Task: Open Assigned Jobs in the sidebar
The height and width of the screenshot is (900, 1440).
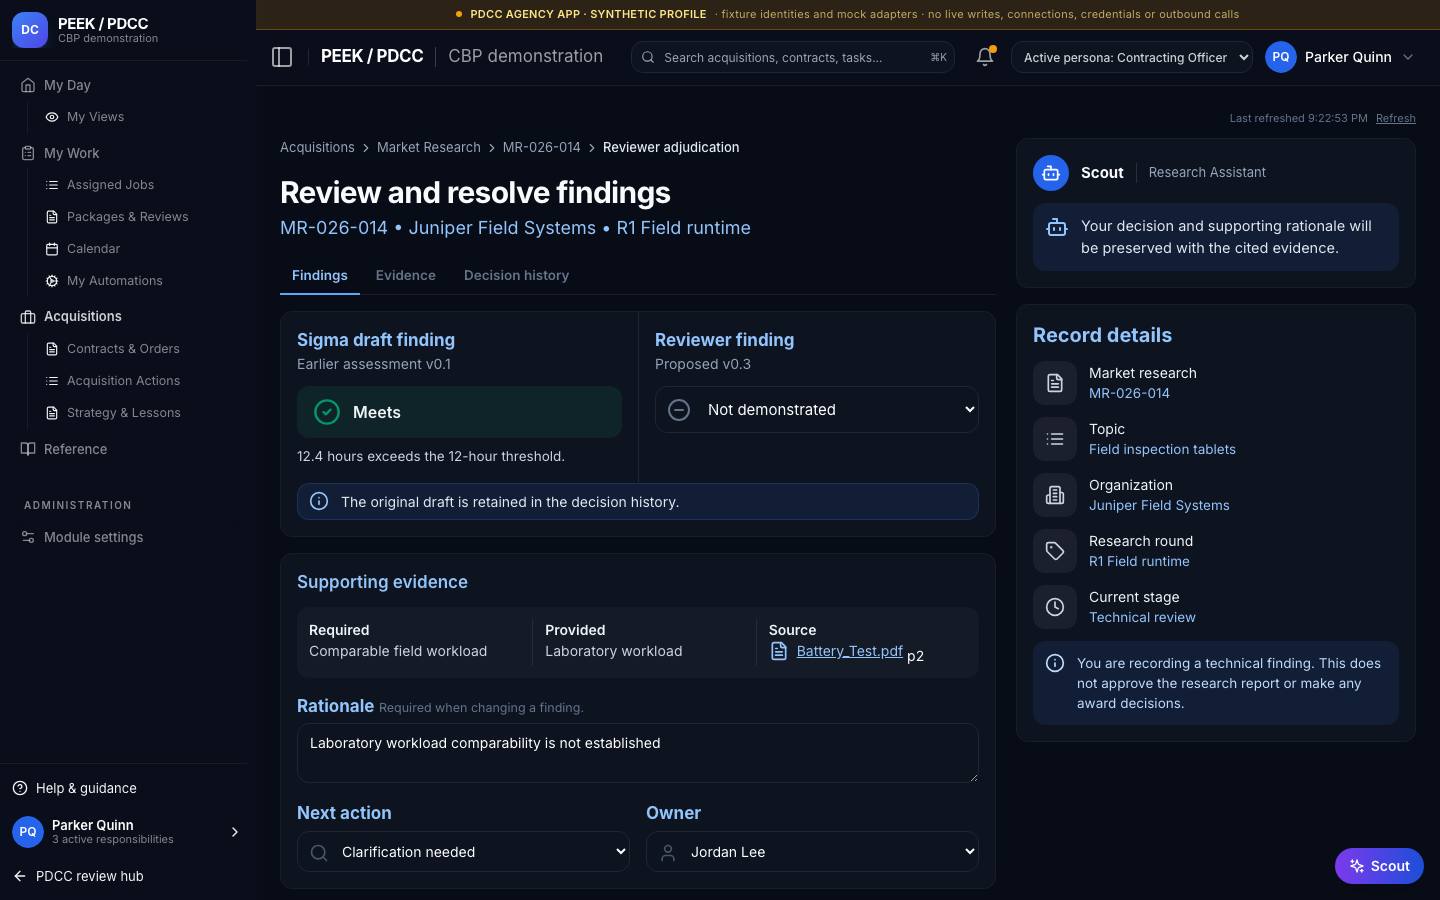Action: pyautogui.click(x=110, y=185)
